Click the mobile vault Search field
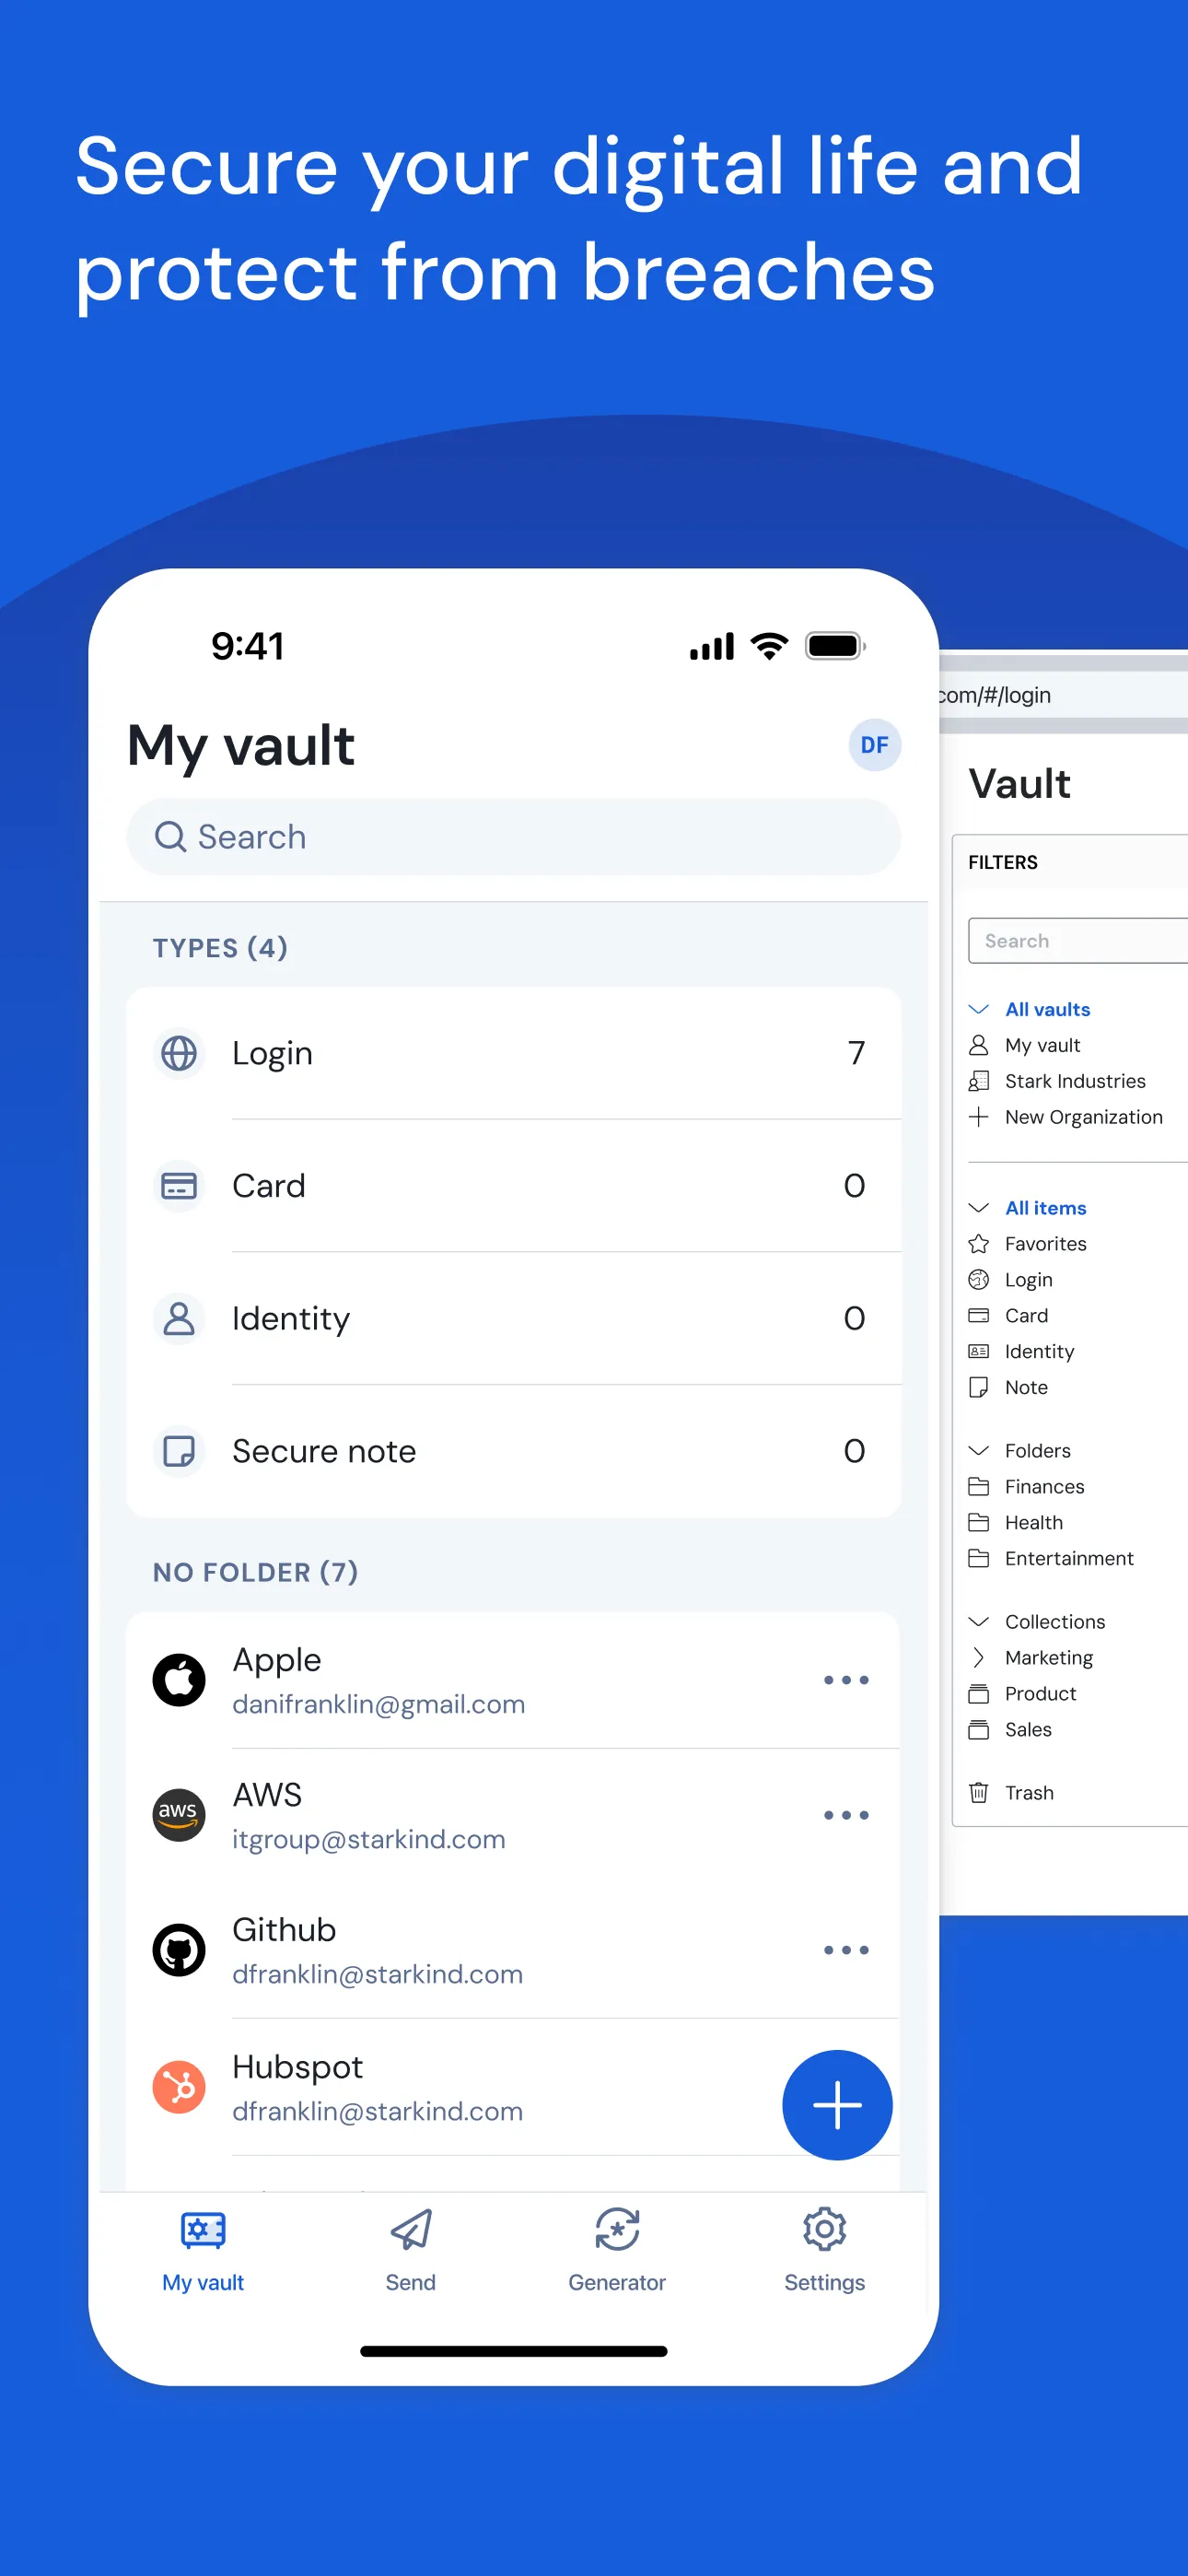Screen dimensions: 1188x2576 click(513, 837)
